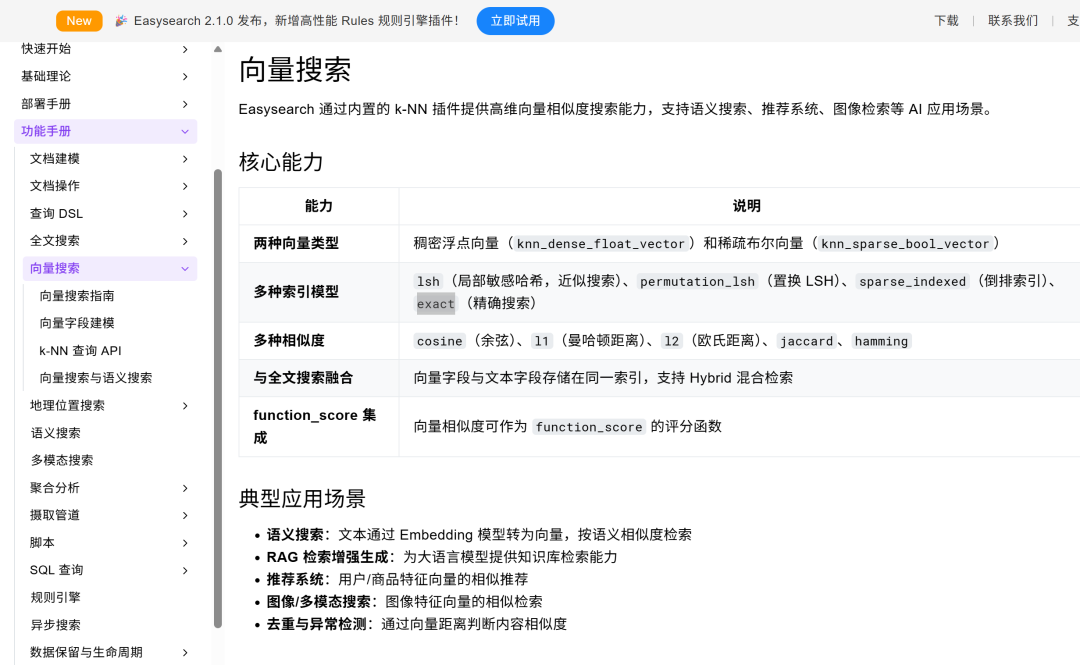Open the 下载 link
Image resolution: width=1080 pixels, height=665 pixels.
pos(946,21)
